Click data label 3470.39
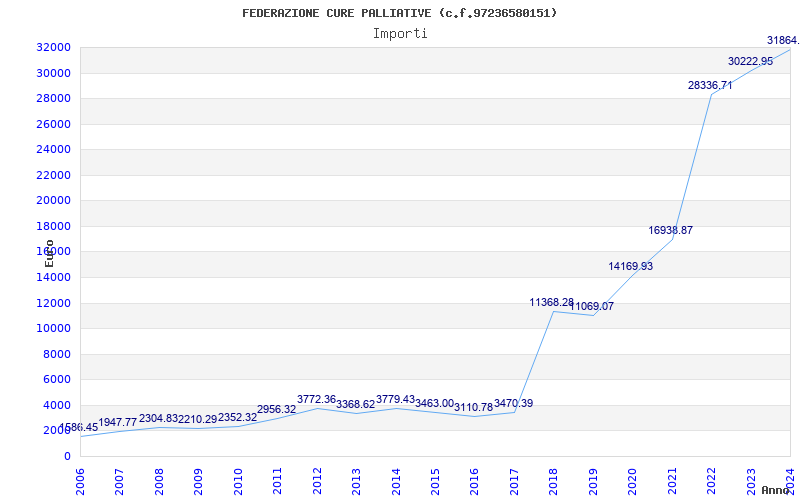The image size is (800, 500). point(514,404)
